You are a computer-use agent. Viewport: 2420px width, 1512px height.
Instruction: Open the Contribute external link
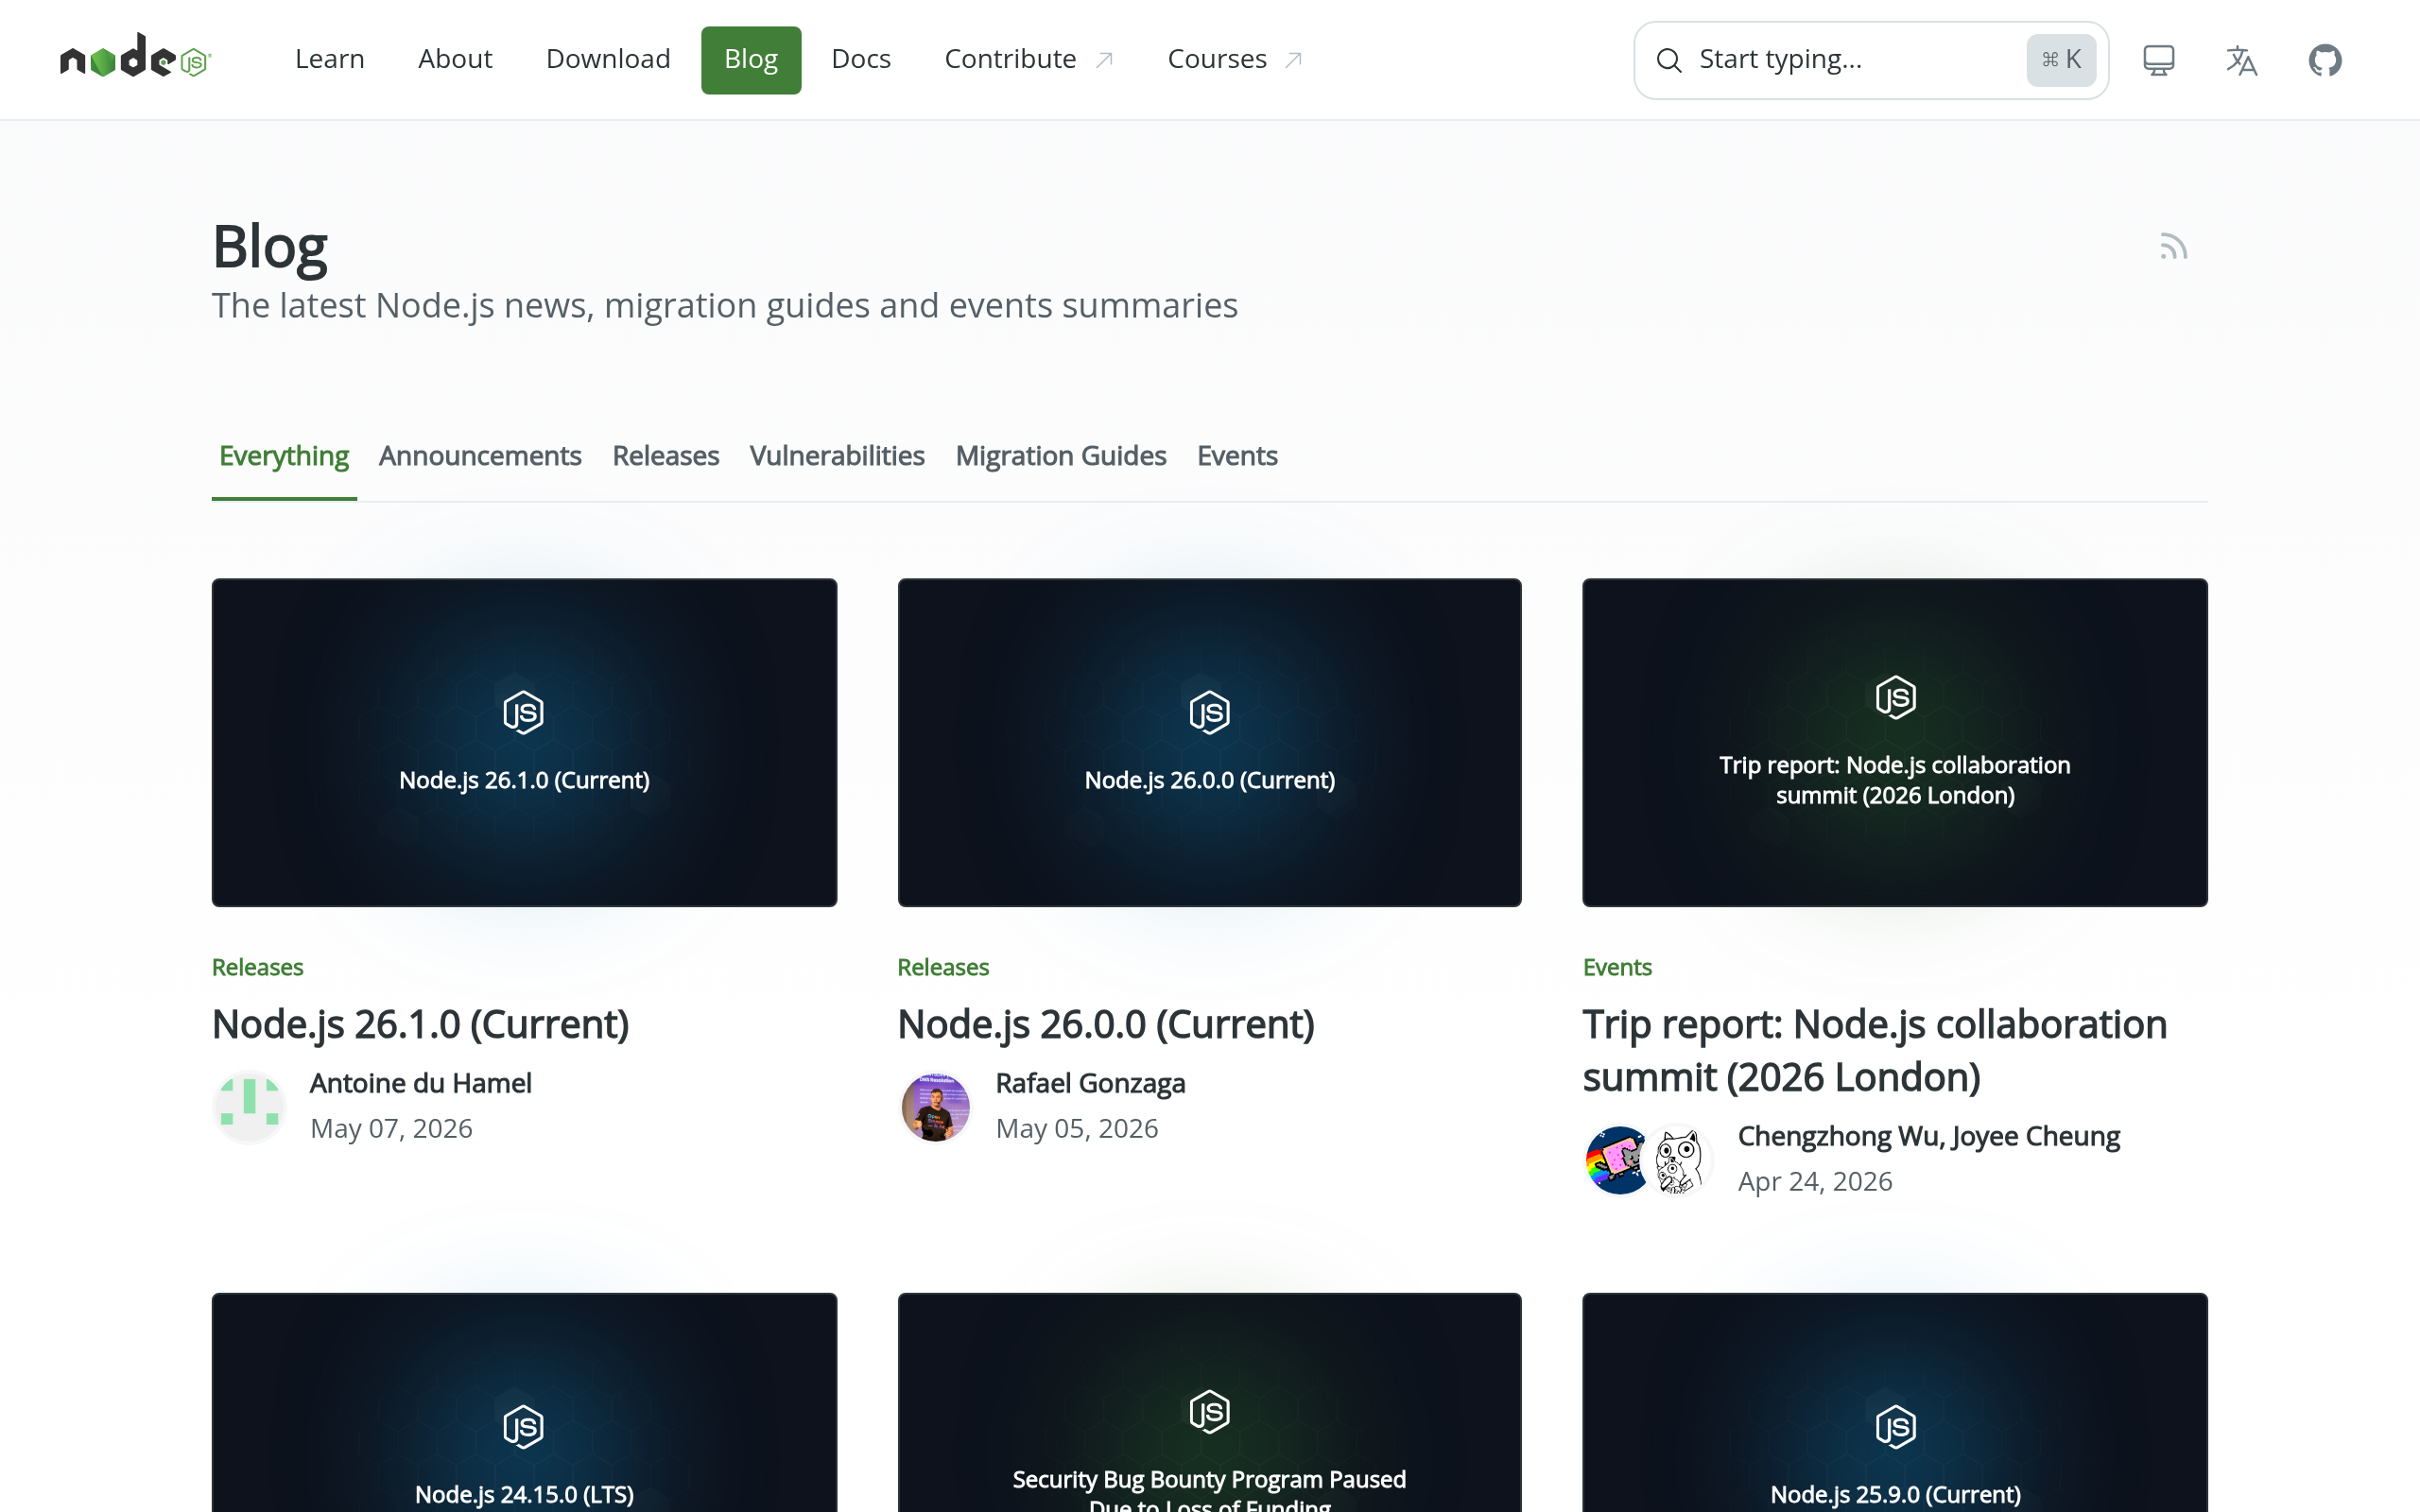click(1029, 59)
